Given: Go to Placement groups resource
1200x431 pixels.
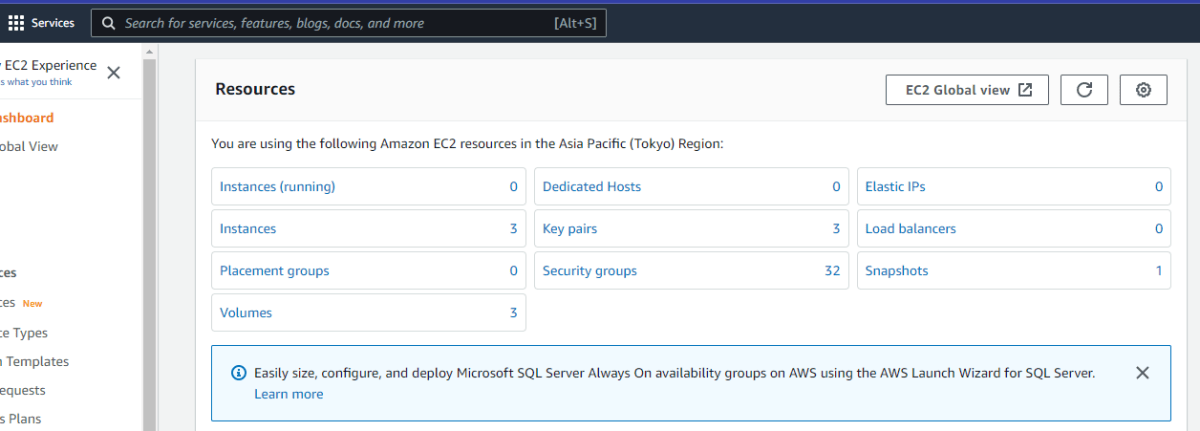Looking at the screenshot, I should [275, 271].
